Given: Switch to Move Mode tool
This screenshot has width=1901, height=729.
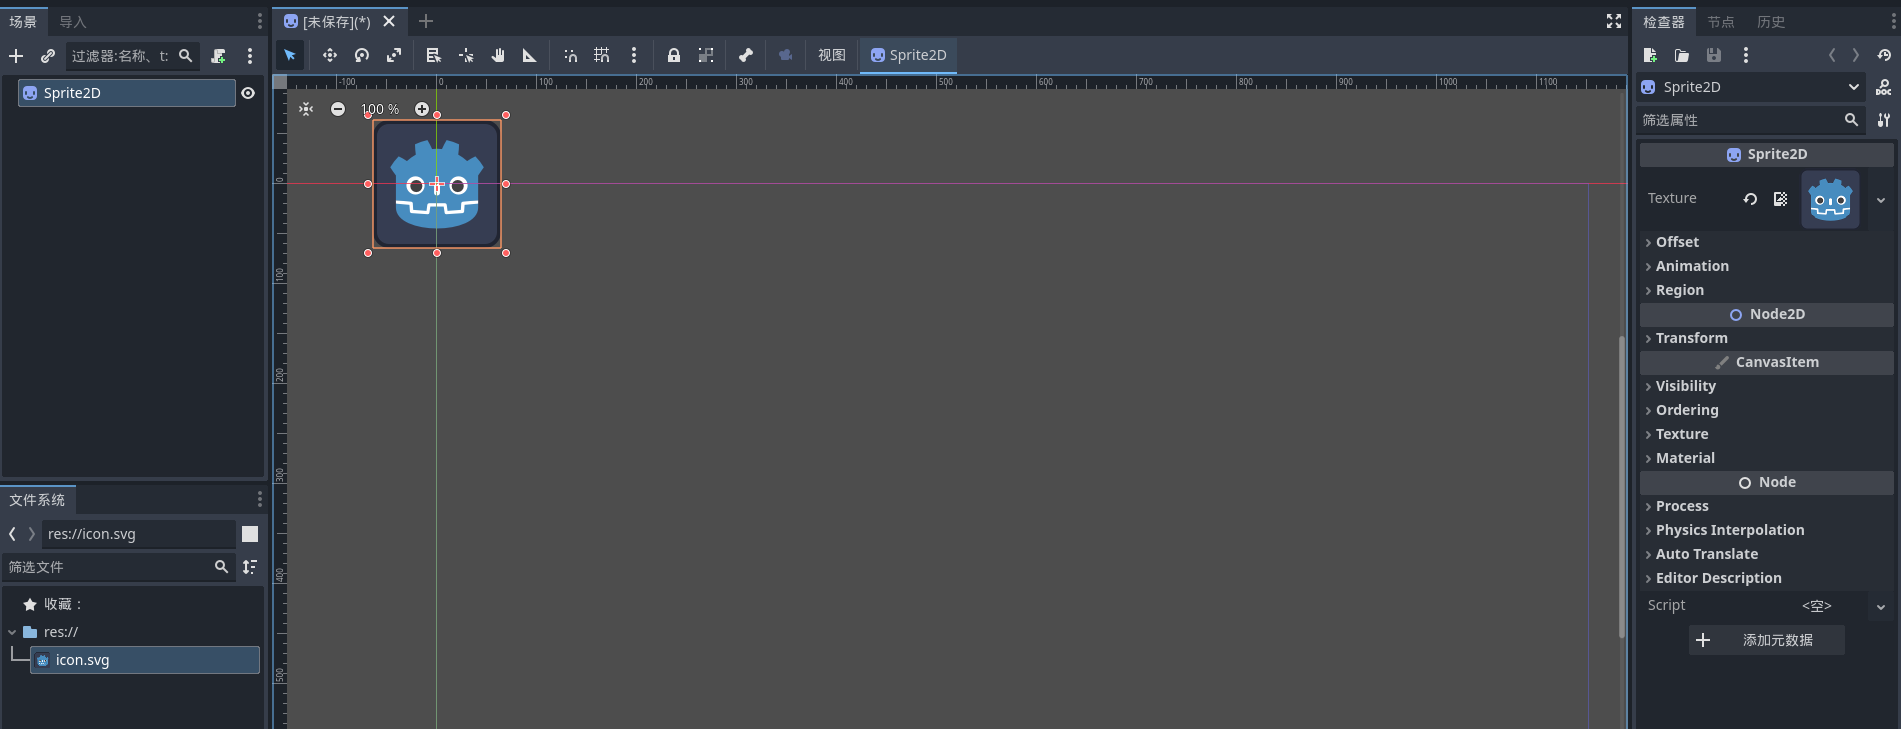Looking at the screenshot, I should coord(330,55).
